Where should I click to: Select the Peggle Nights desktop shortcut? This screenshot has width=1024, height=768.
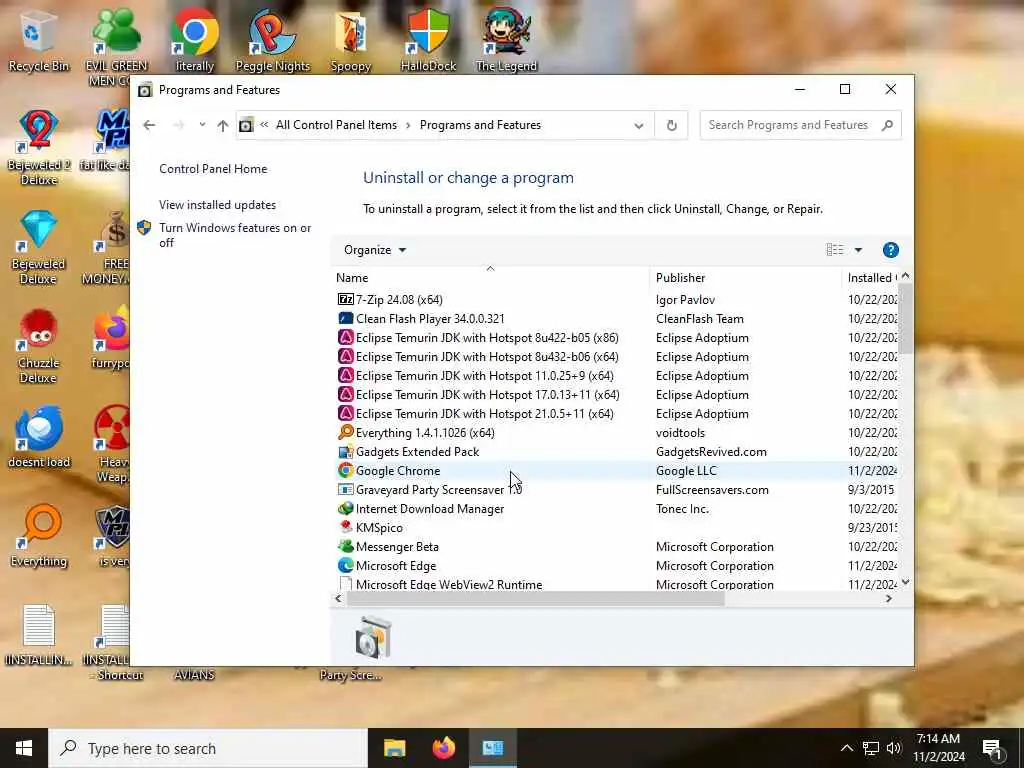click(x=272, y=41)
